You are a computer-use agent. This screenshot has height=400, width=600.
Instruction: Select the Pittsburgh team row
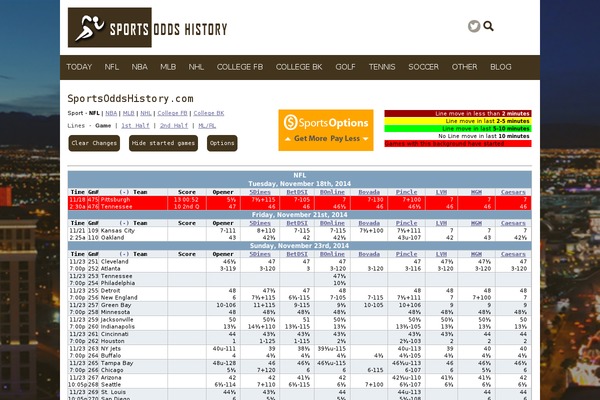coord(300,200)
